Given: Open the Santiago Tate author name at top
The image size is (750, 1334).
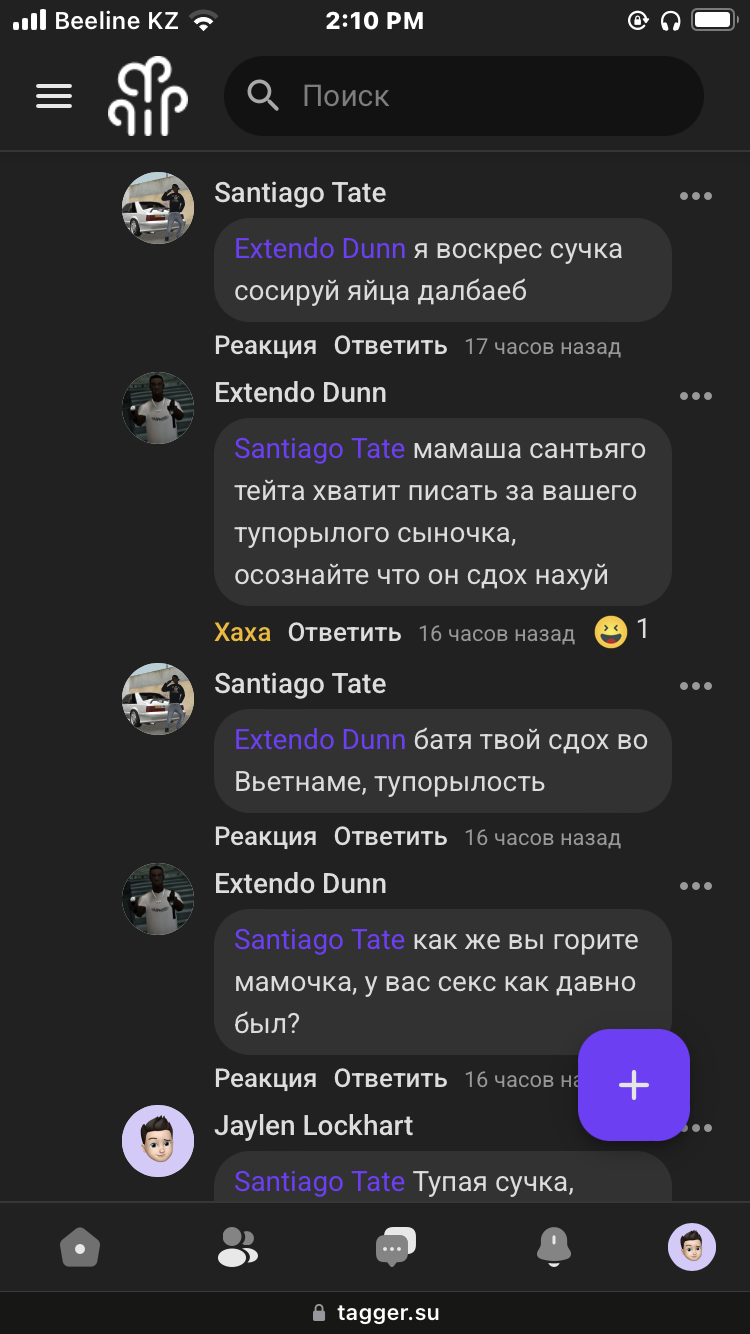Looking at the screenshot, I should tap(300, 193).
